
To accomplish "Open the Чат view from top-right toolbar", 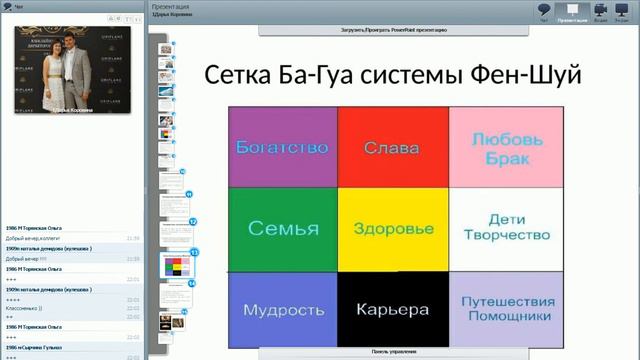I will click(x=544, y=12).
